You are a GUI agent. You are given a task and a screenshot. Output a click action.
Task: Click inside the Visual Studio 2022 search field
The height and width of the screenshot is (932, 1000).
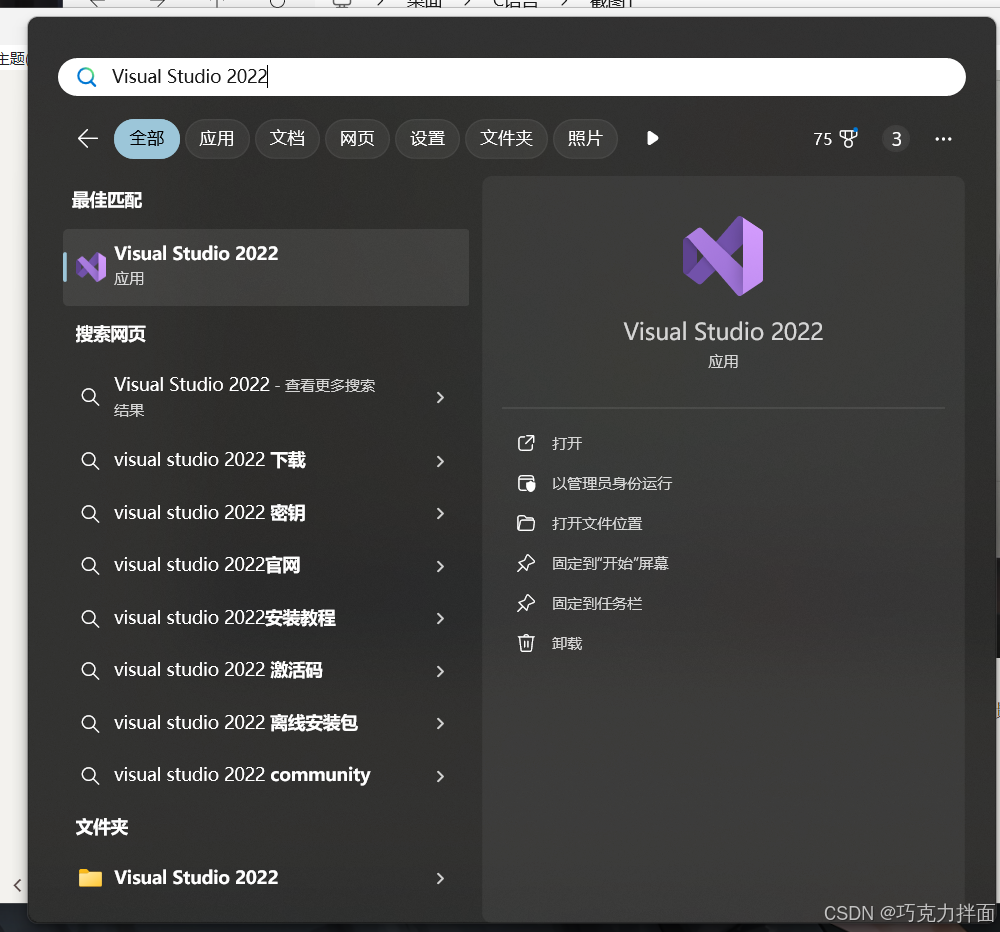(511, 77)
